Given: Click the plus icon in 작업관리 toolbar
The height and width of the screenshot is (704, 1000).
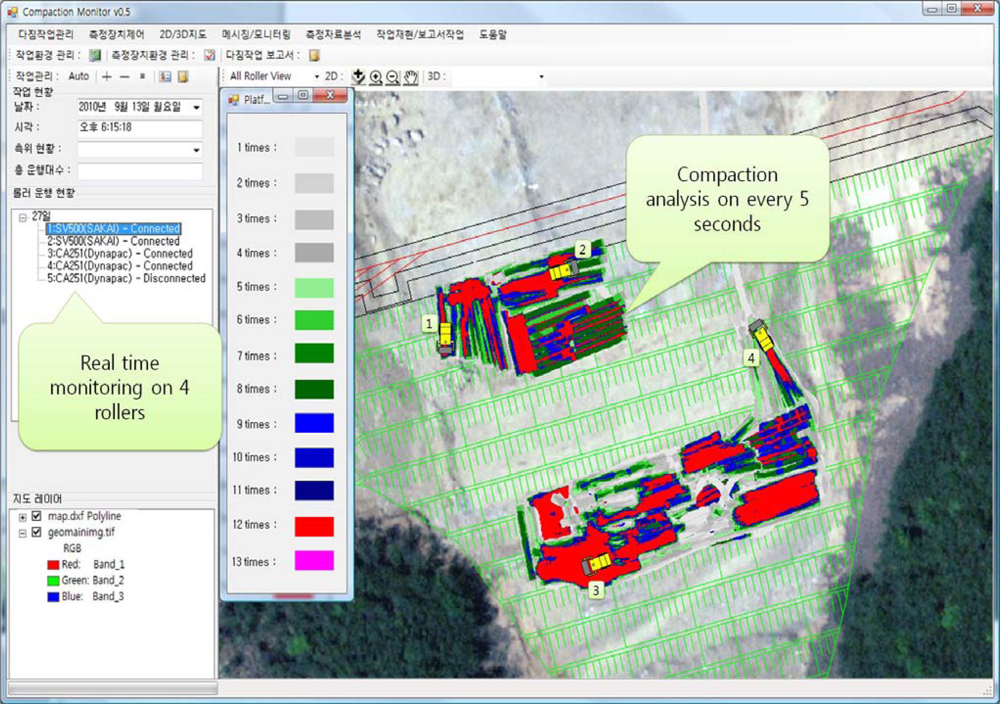Looking at the screenshot, I should [107, 76].
